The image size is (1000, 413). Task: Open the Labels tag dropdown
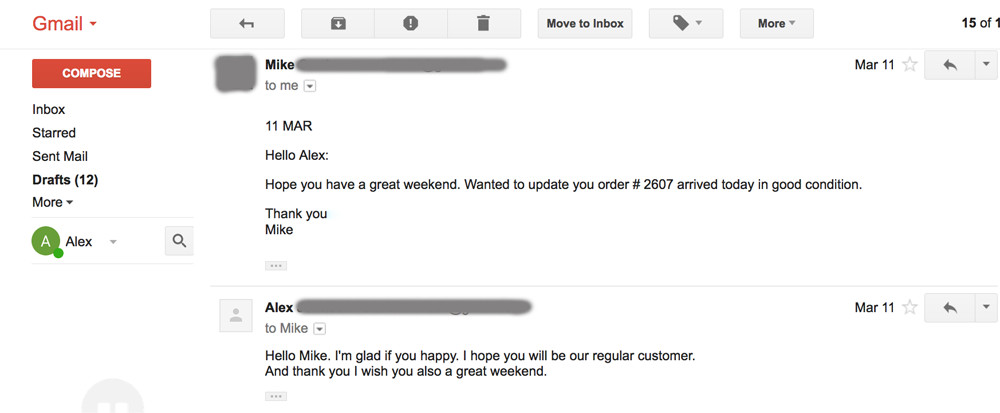[x=686, y=24]
